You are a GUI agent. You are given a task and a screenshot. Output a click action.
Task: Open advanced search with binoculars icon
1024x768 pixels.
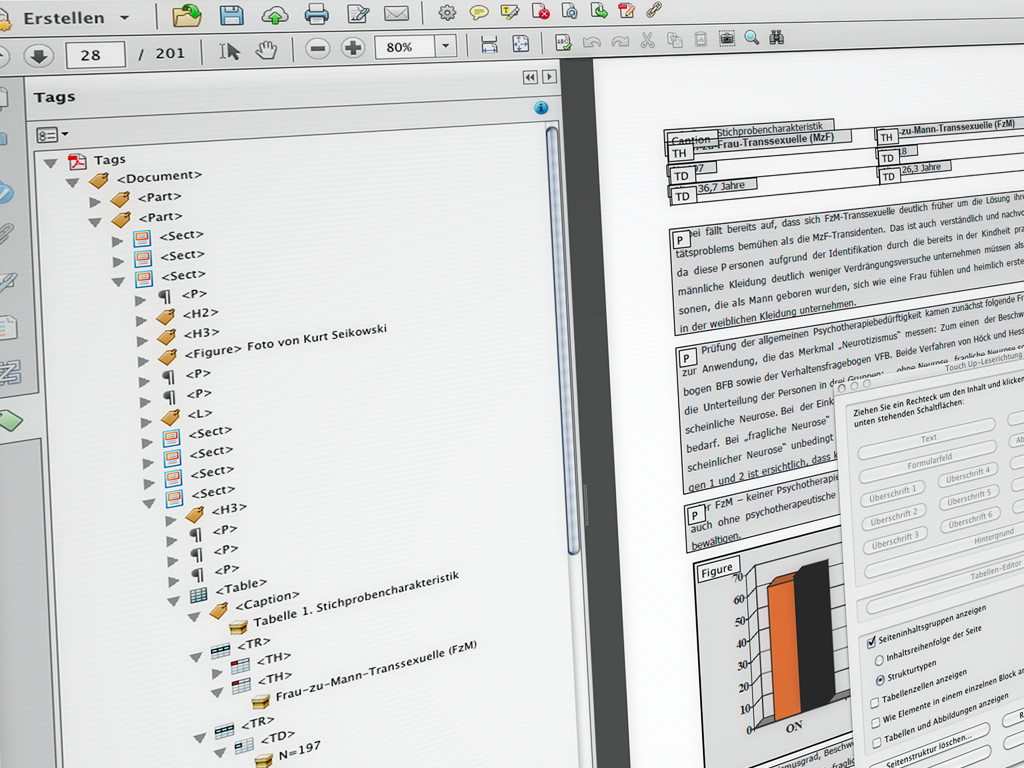click(776, 37)
